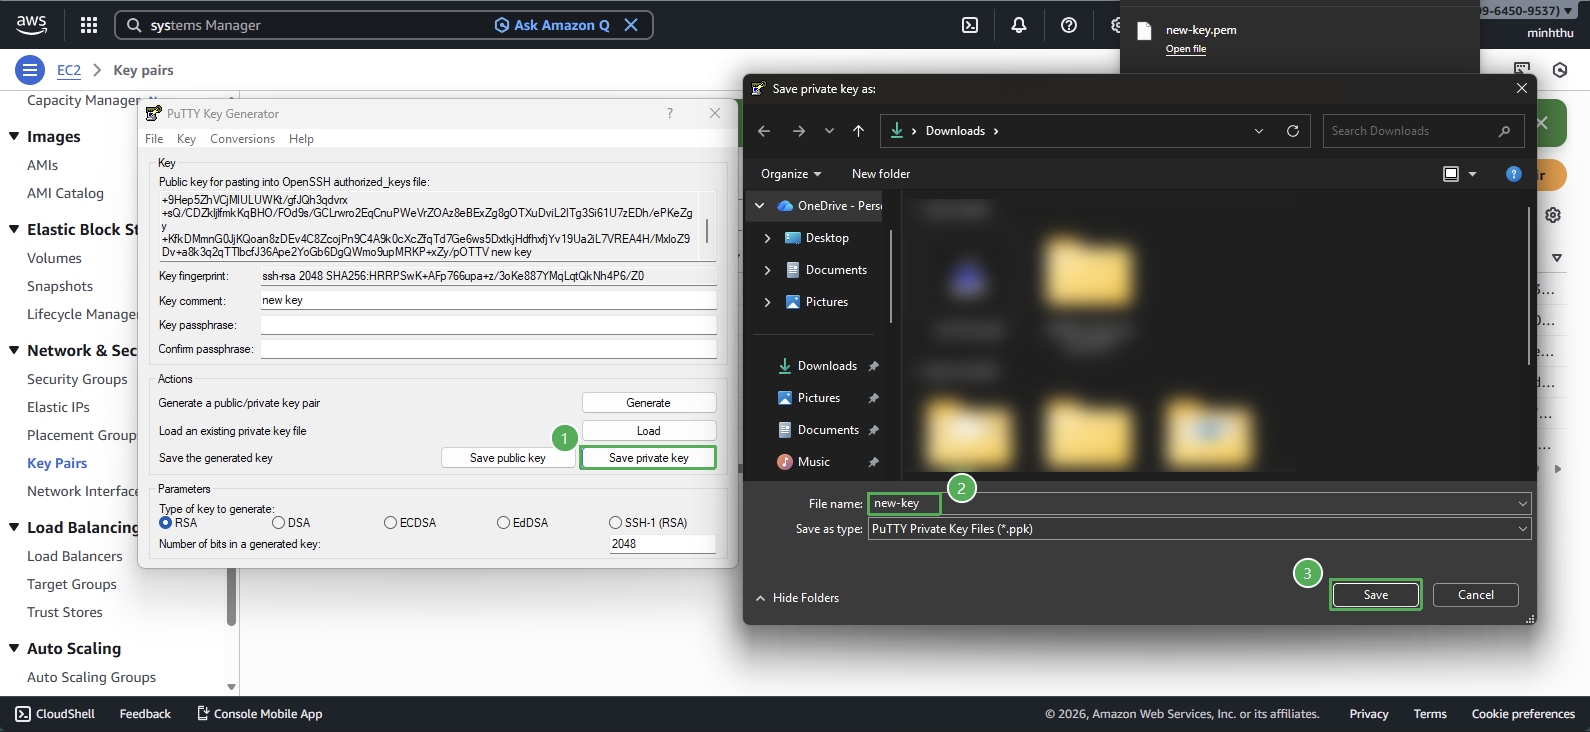Viewport: 1590px width, 732px height.
Task: Open the File name dropdown arrow
Action: (1522, 504)
